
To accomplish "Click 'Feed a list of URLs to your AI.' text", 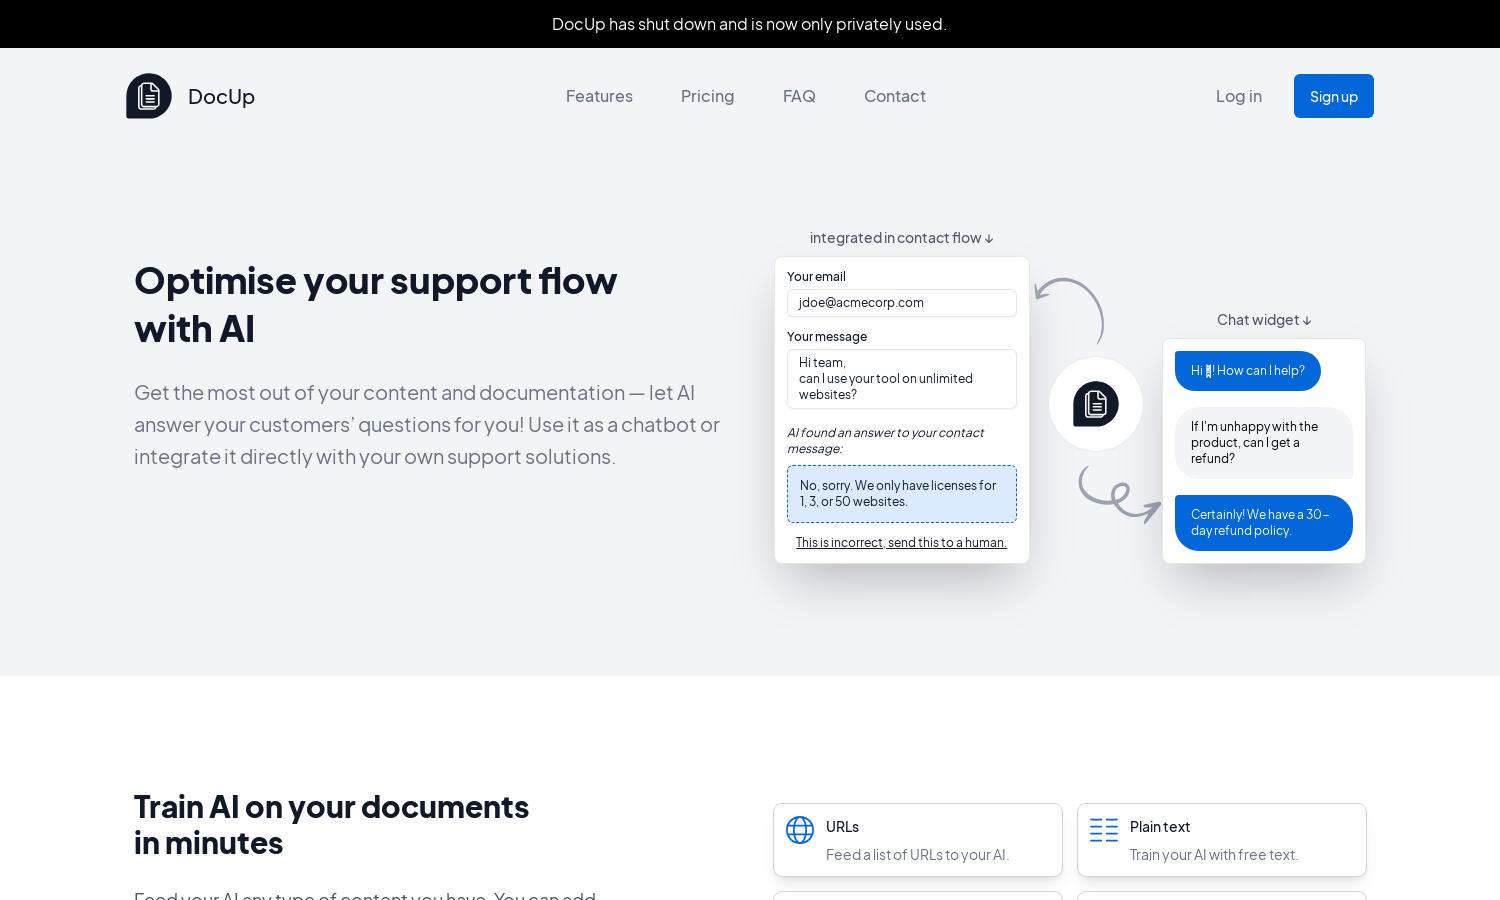I will point(918,855).
